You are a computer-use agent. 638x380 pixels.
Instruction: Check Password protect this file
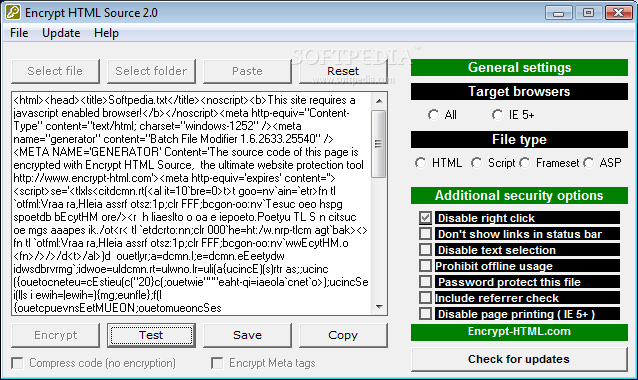pos(425,282)
